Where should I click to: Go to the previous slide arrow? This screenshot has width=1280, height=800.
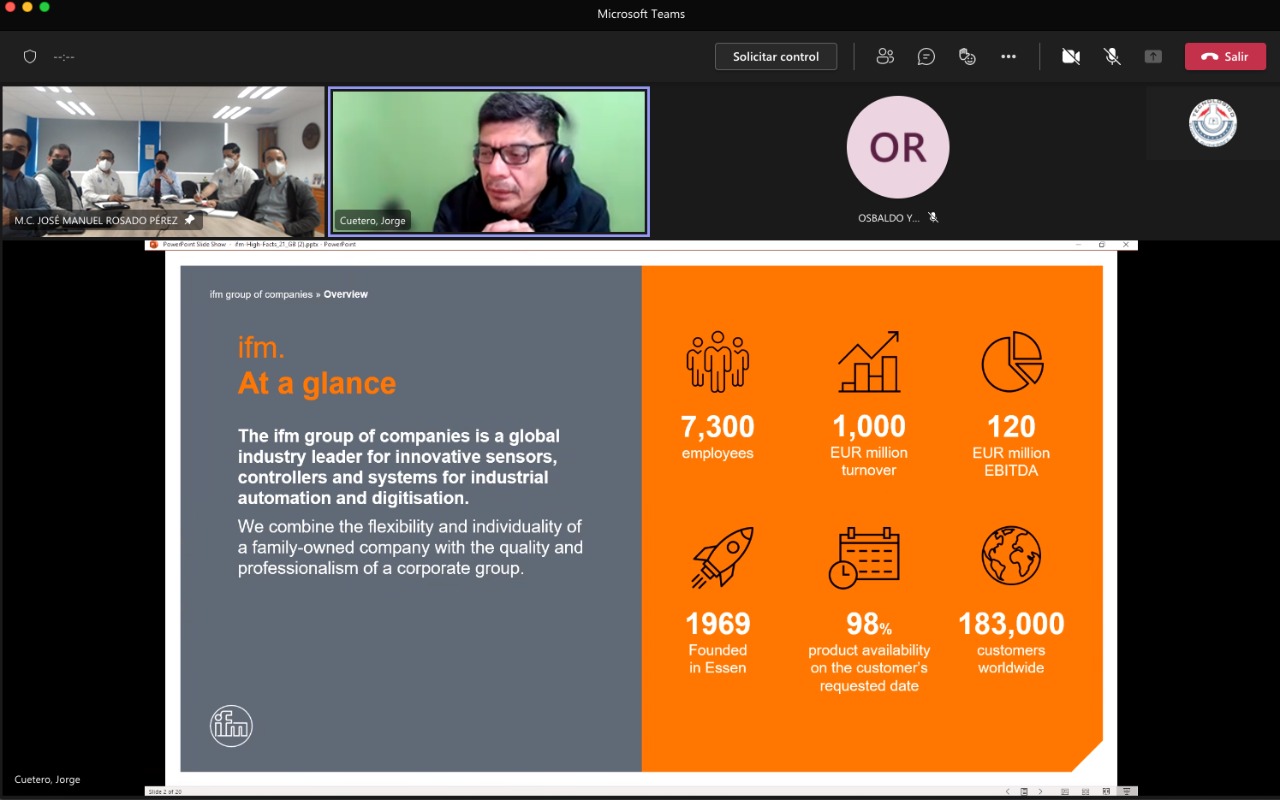pyautogui.click(x=1008, y=791)
